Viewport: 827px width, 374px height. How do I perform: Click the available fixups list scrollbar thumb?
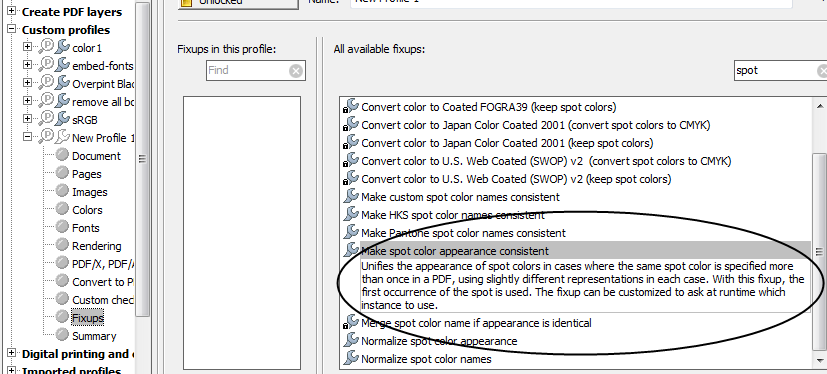tap(819, 252)
